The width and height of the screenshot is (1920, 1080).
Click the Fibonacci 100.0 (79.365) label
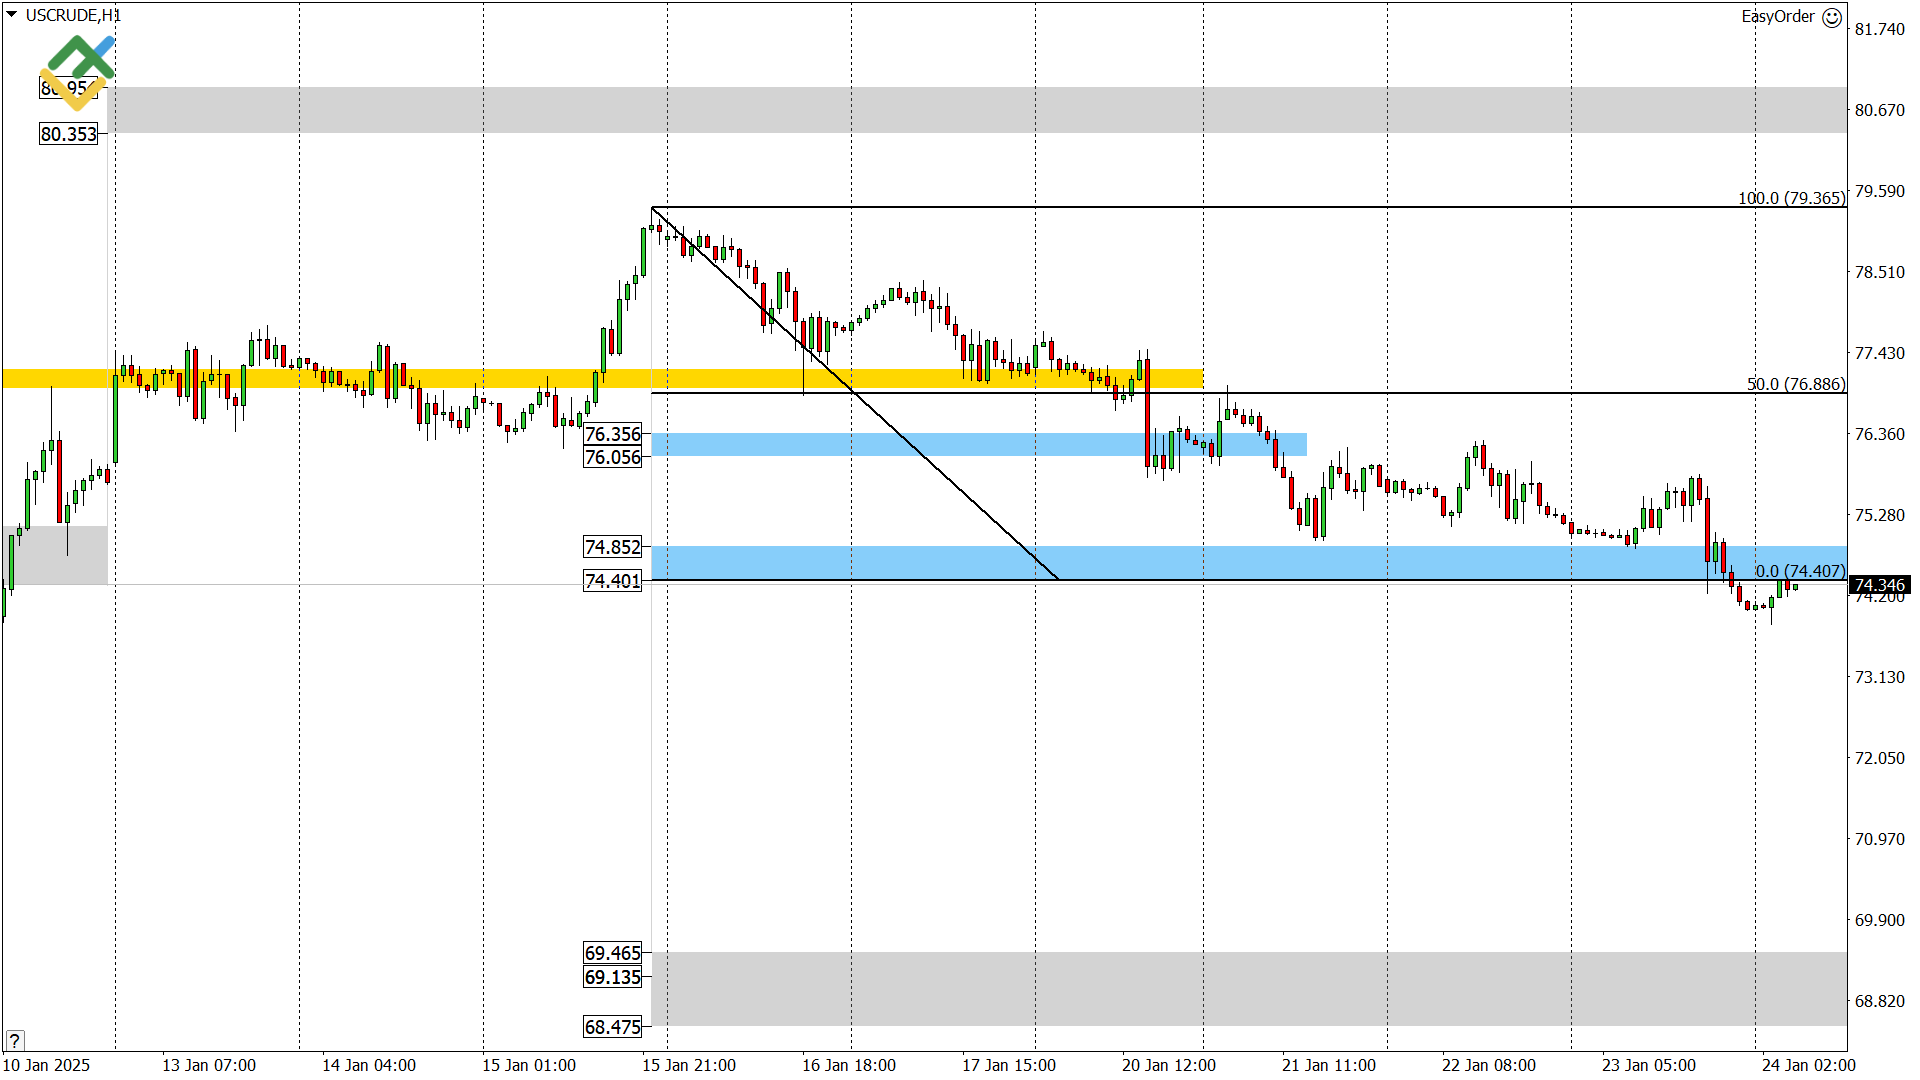pos(1791,198)
